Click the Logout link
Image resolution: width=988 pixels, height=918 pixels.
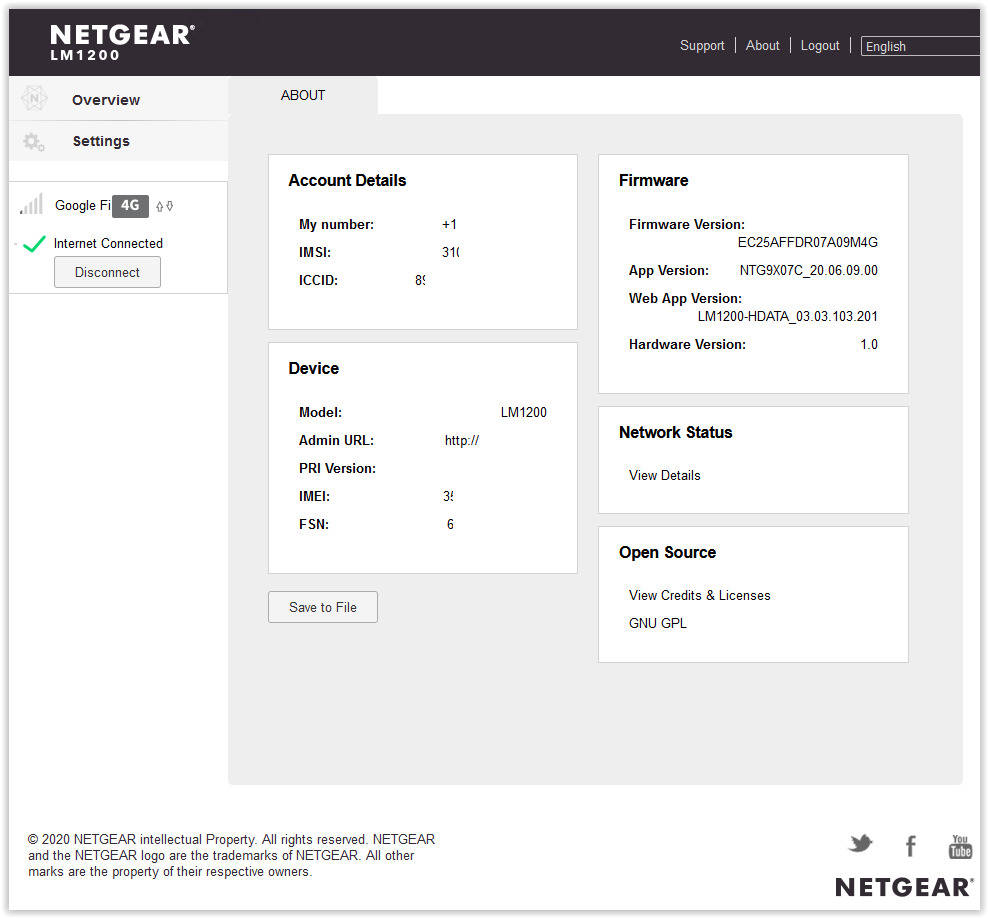pos(820,45)
